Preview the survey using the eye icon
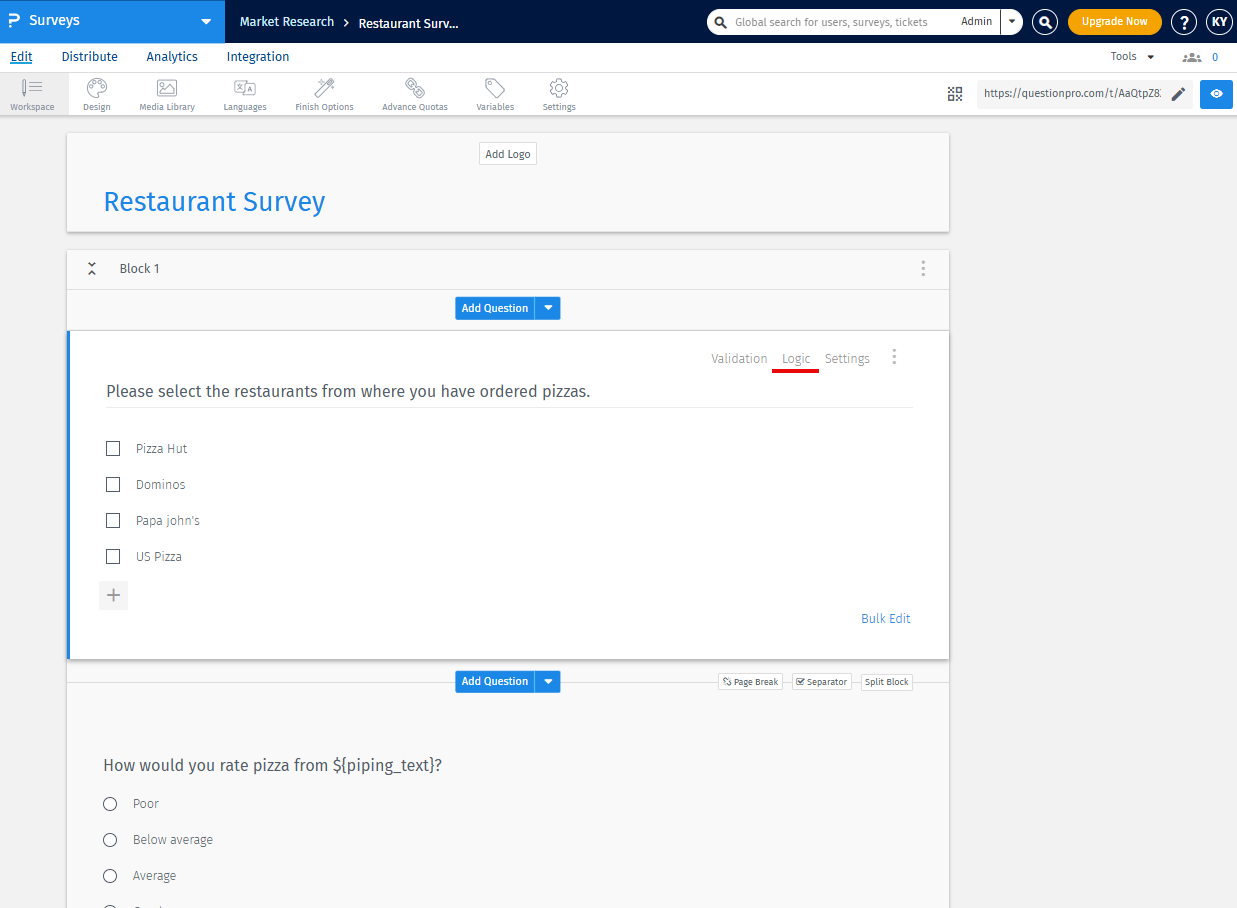 click(x=1216, y=94)
